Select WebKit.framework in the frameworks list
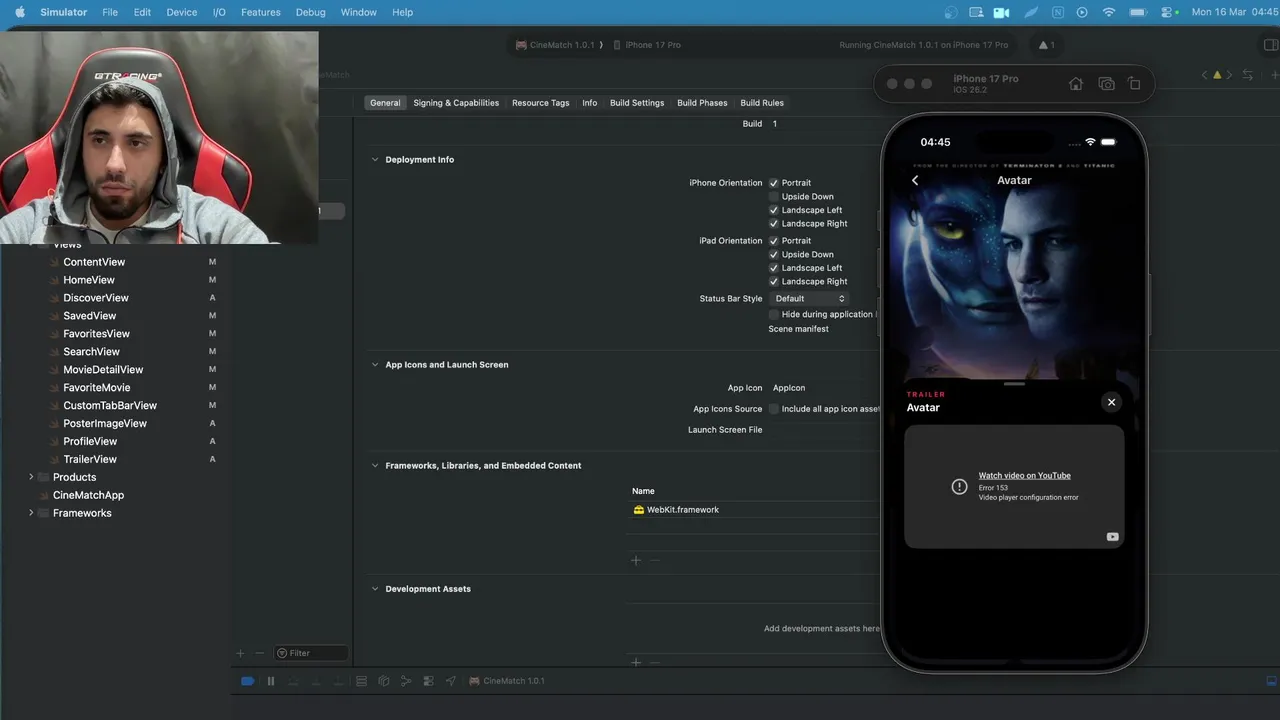 point(683,510)
